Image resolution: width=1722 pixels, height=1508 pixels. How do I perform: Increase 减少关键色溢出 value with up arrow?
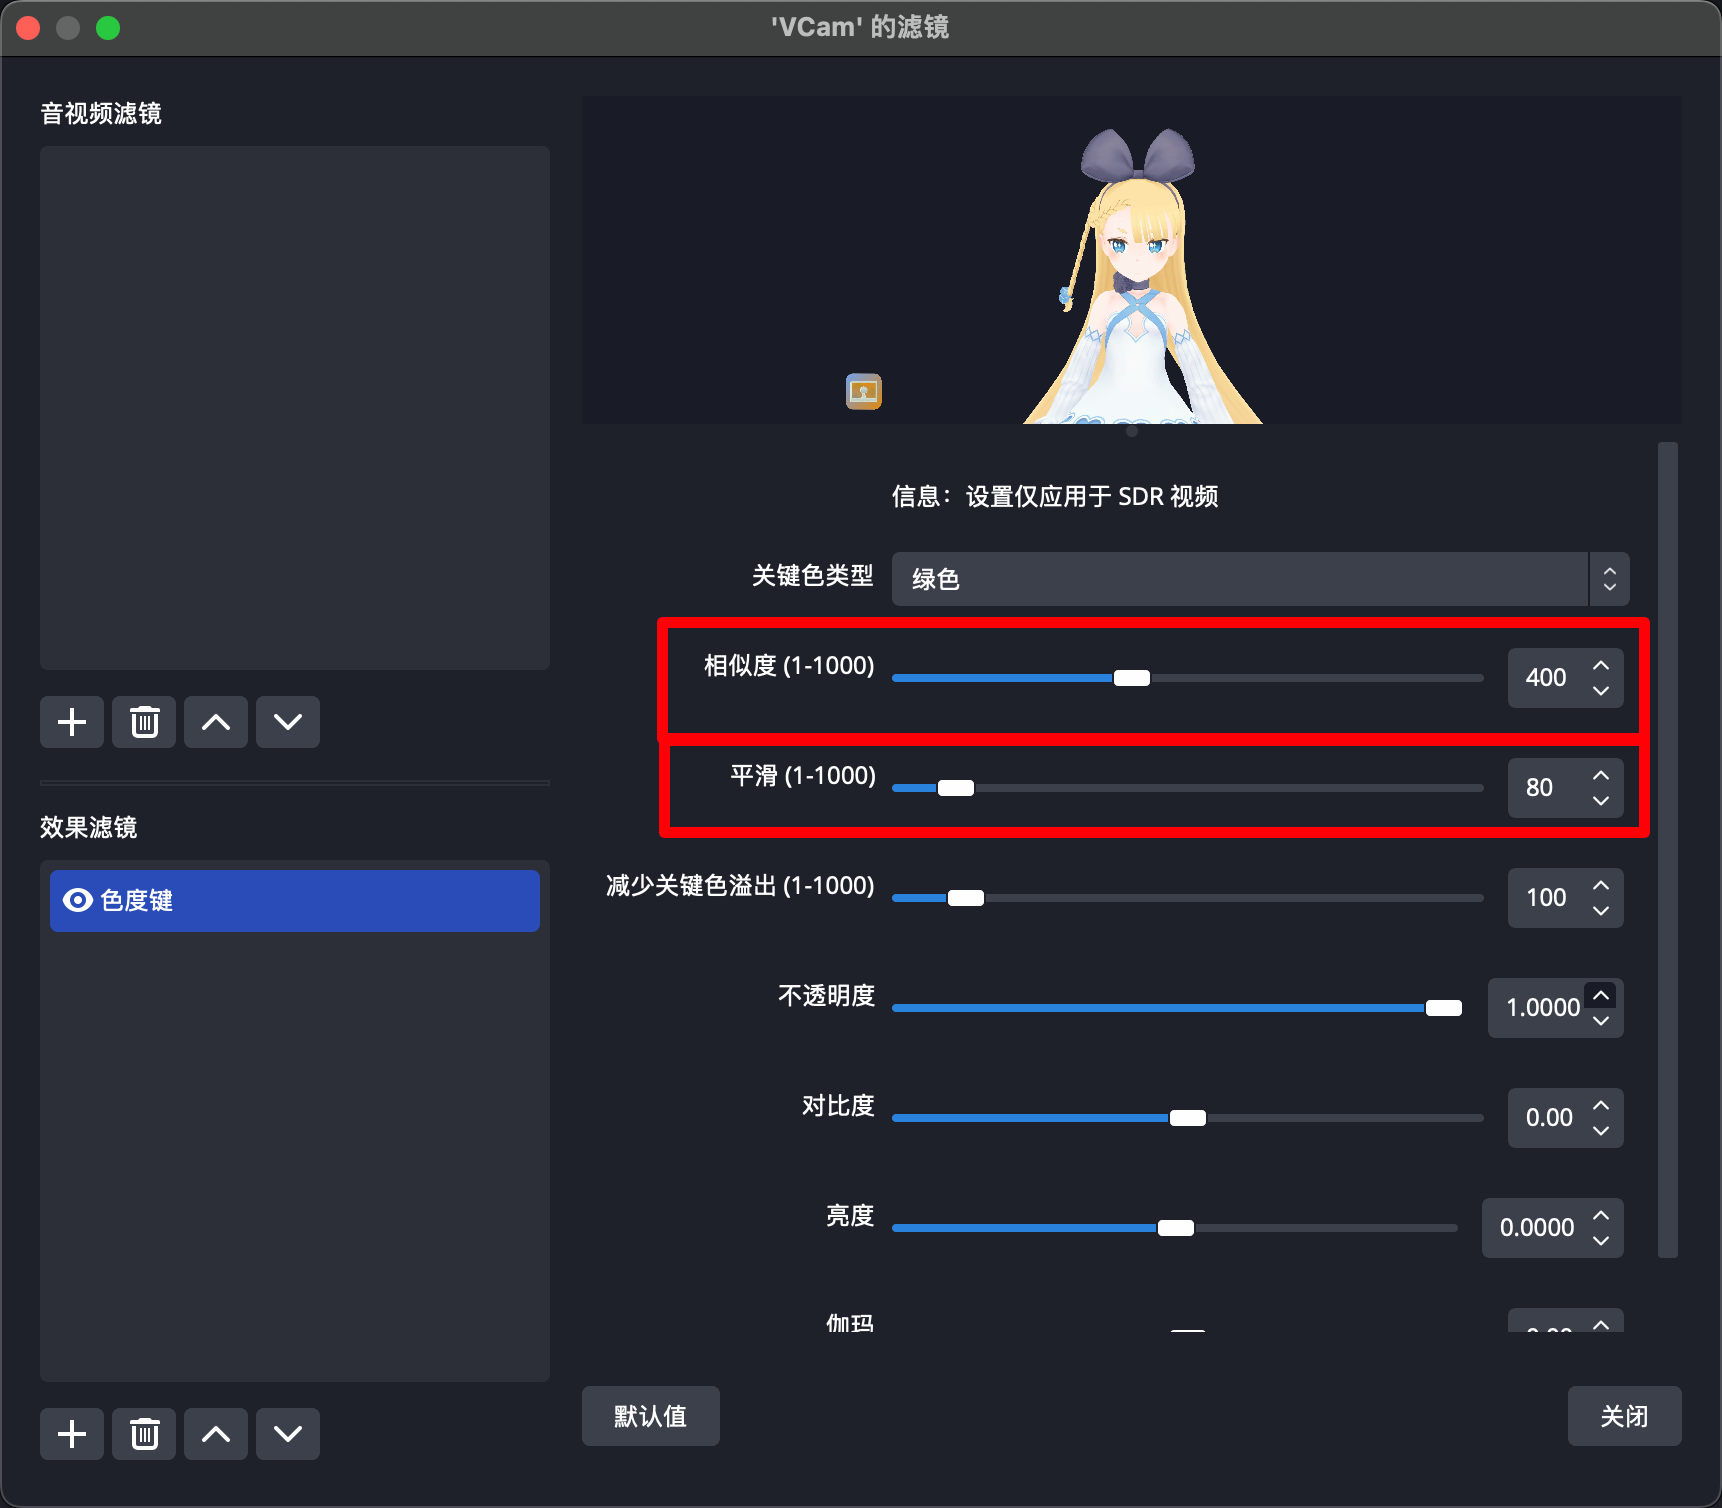tap(1601, 886)
